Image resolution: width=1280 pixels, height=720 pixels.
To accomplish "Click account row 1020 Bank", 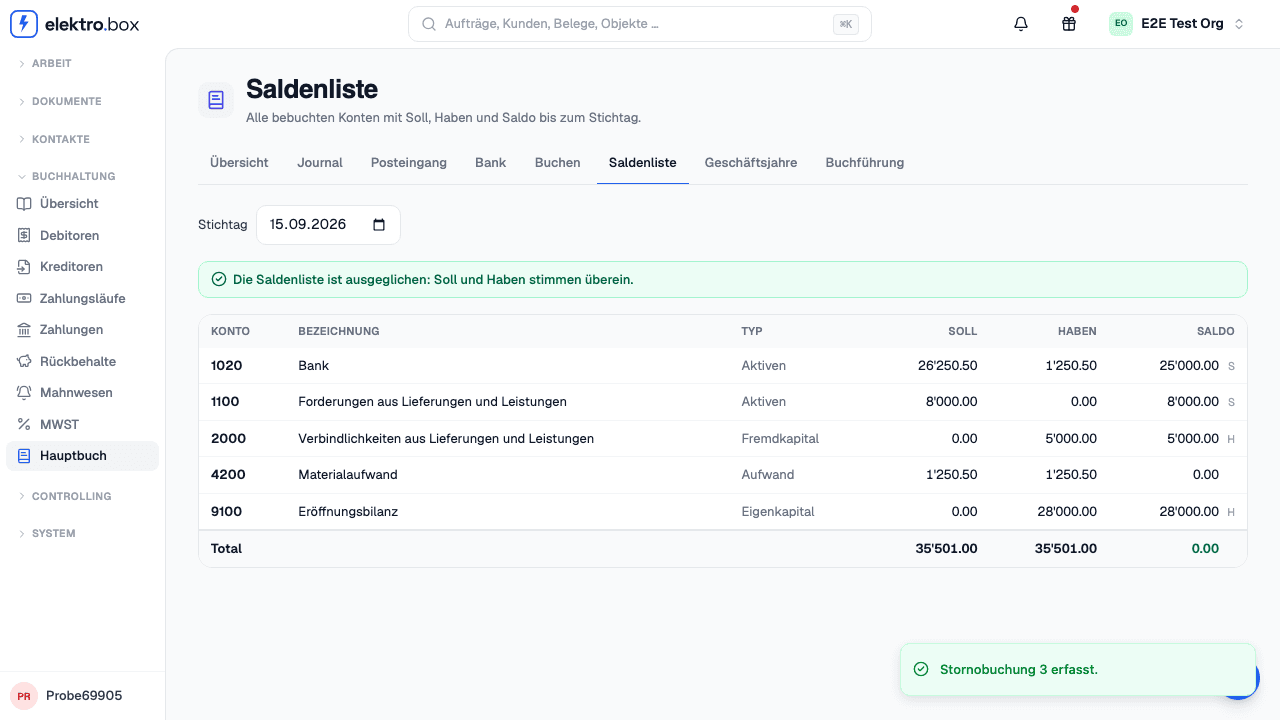I will tap(723, 366).
